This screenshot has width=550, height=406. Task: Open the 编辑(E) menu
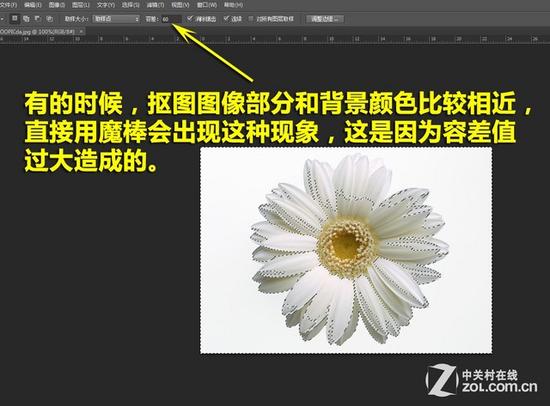(33, 5)
